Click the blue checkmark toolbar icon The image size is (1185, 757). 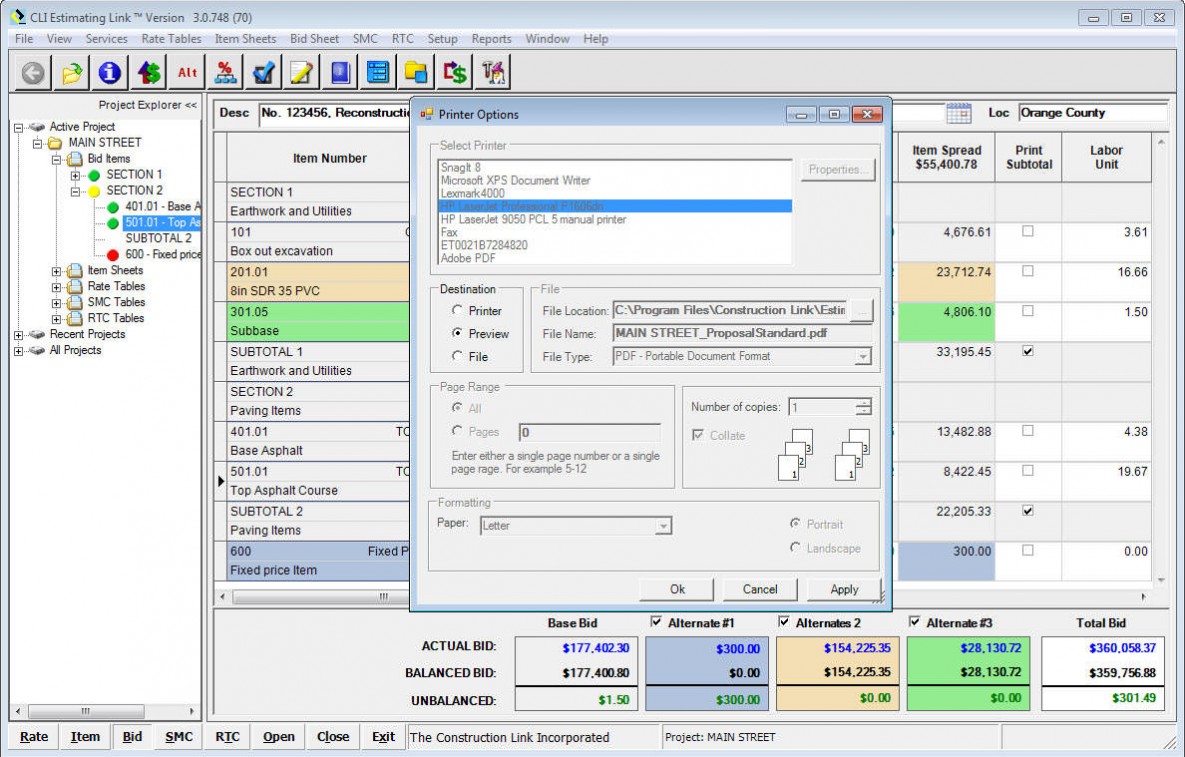pyautogui.click(x=264, y=73)
